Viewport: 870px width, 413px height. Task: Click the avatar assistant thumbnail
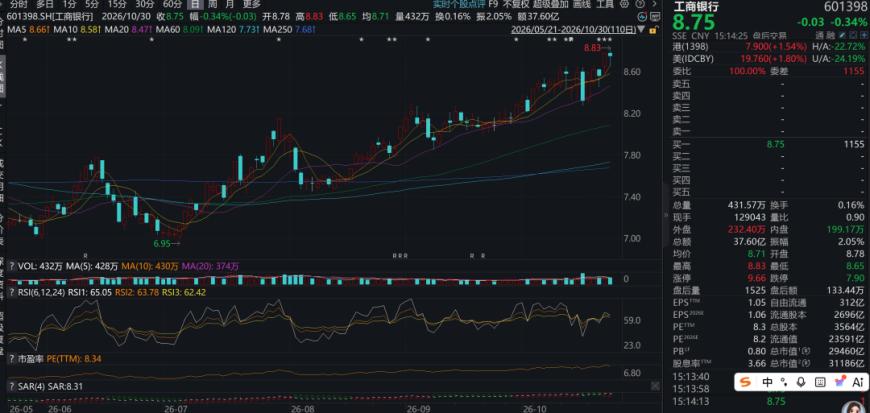pyautogui.click(x=853, y=407)
